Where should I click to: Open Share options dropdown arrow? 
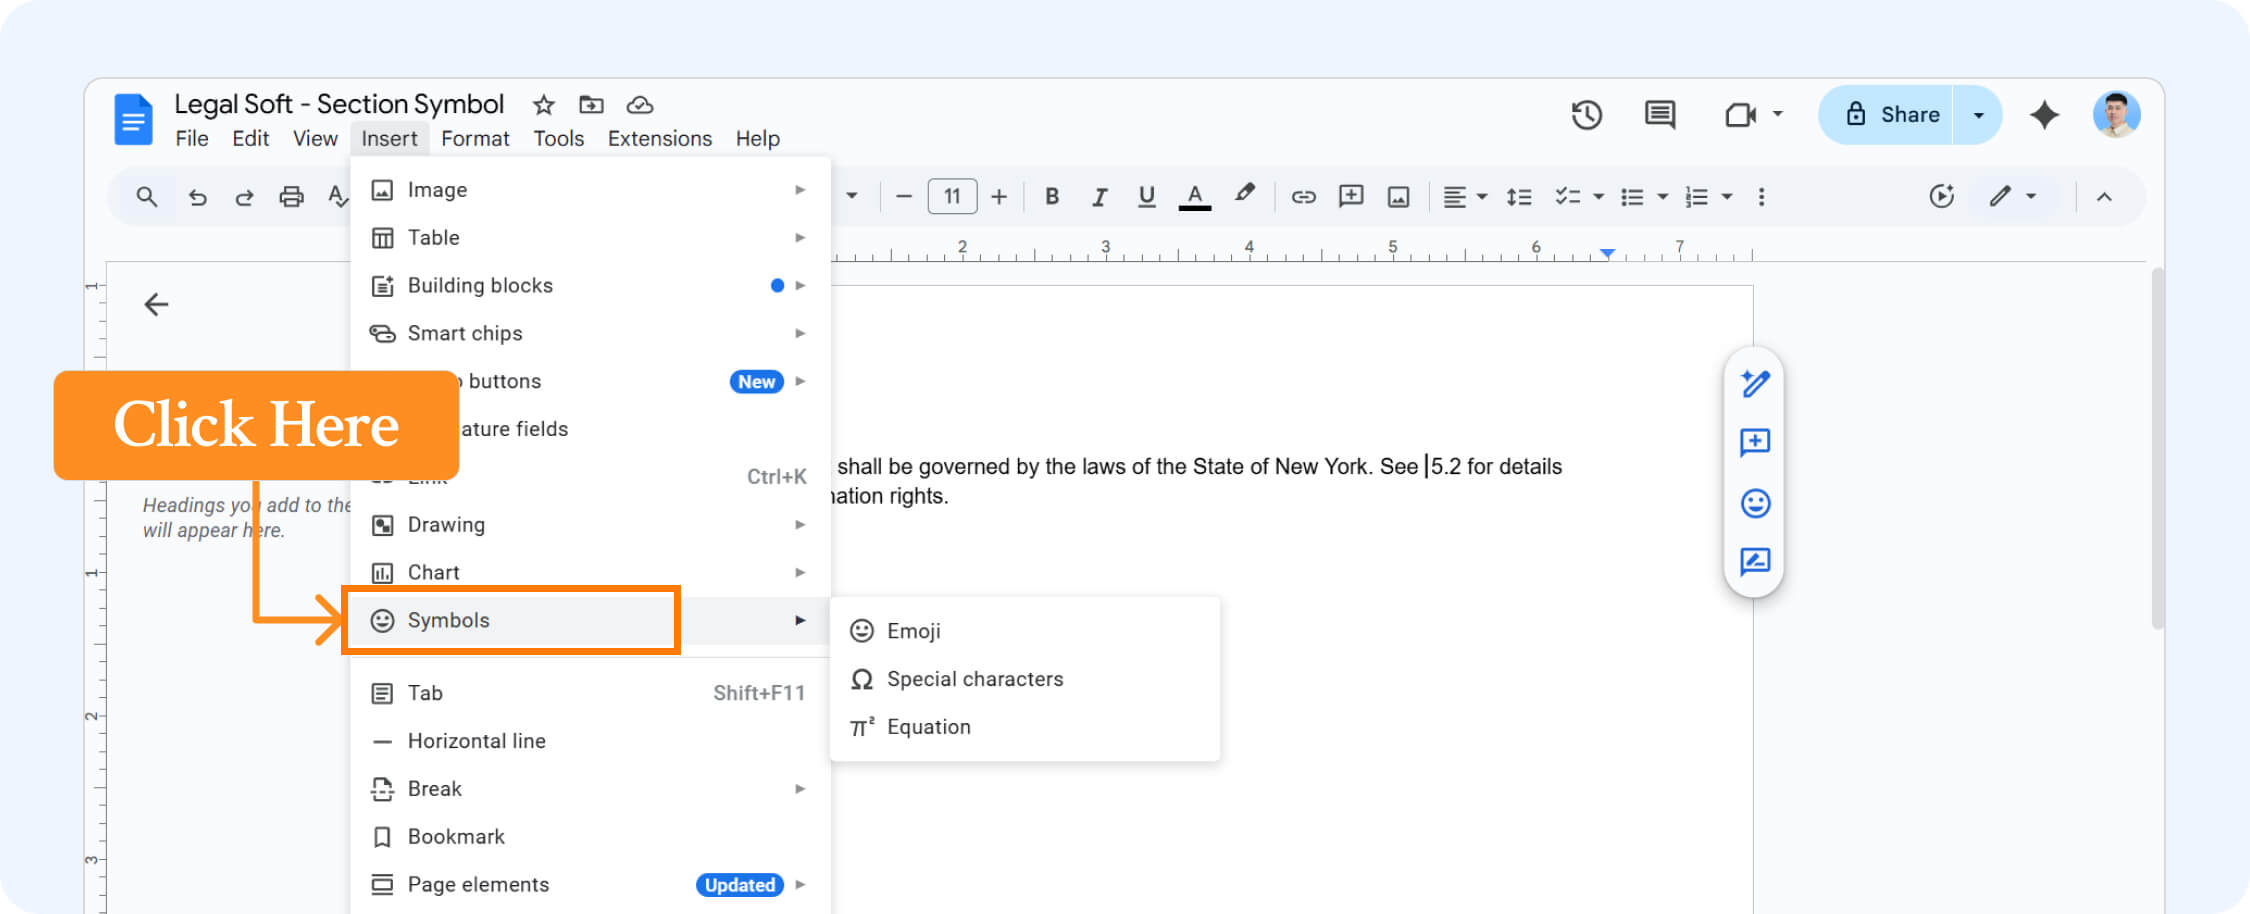(x=1977, y=115)
